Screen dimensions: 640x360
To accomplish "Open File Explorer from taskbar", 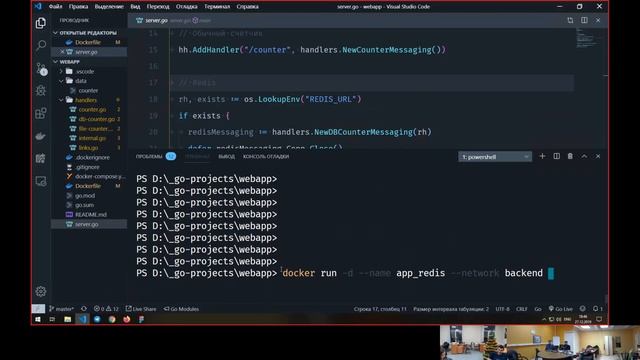I will tap(67, 319).
